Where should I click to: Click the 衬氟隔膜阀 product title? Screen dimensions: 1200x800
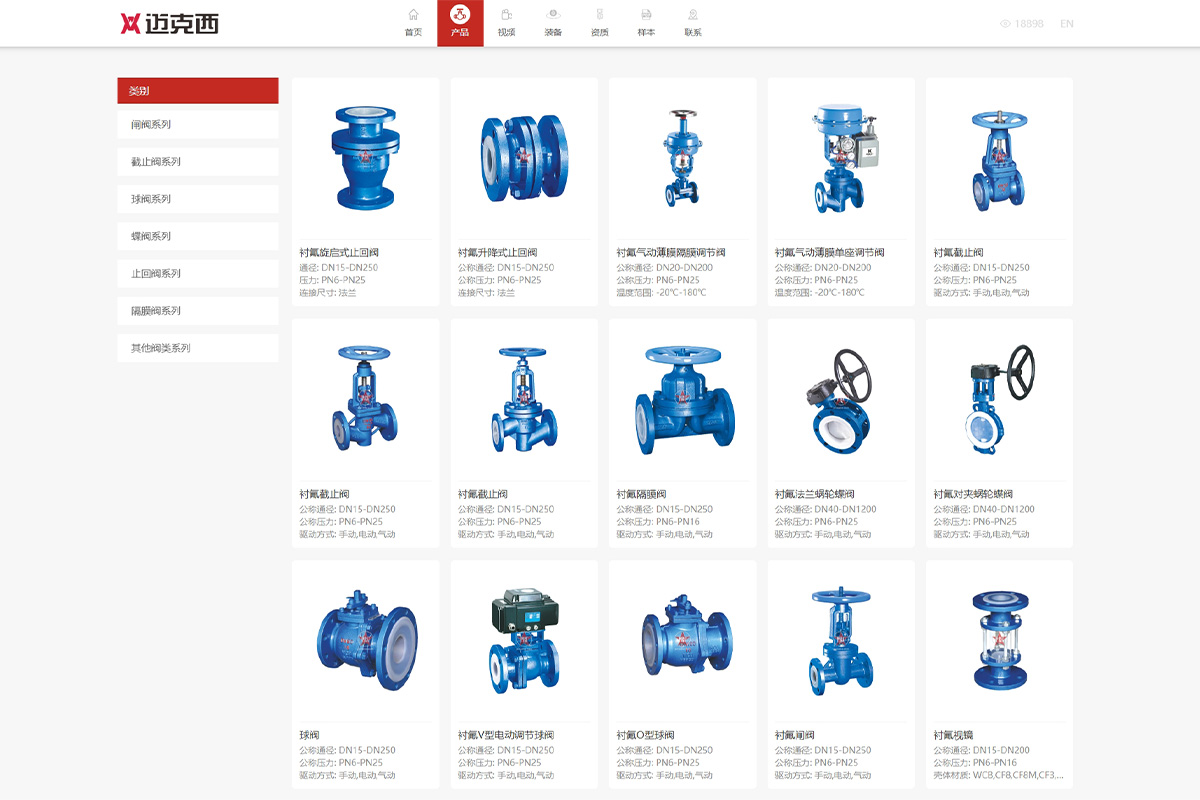pyautogui.click(x=642, y=494)
